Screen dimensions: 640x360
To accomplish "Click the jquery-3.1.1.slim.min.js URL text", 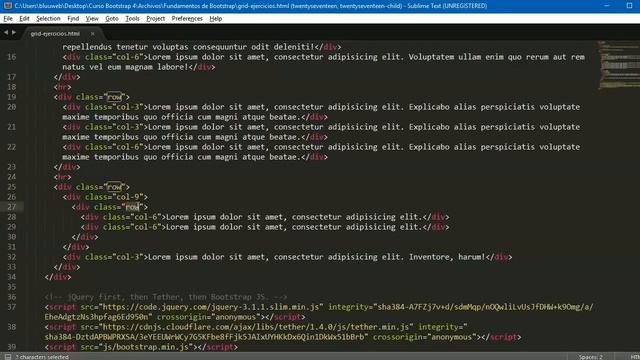I will (x=210, y=307).
